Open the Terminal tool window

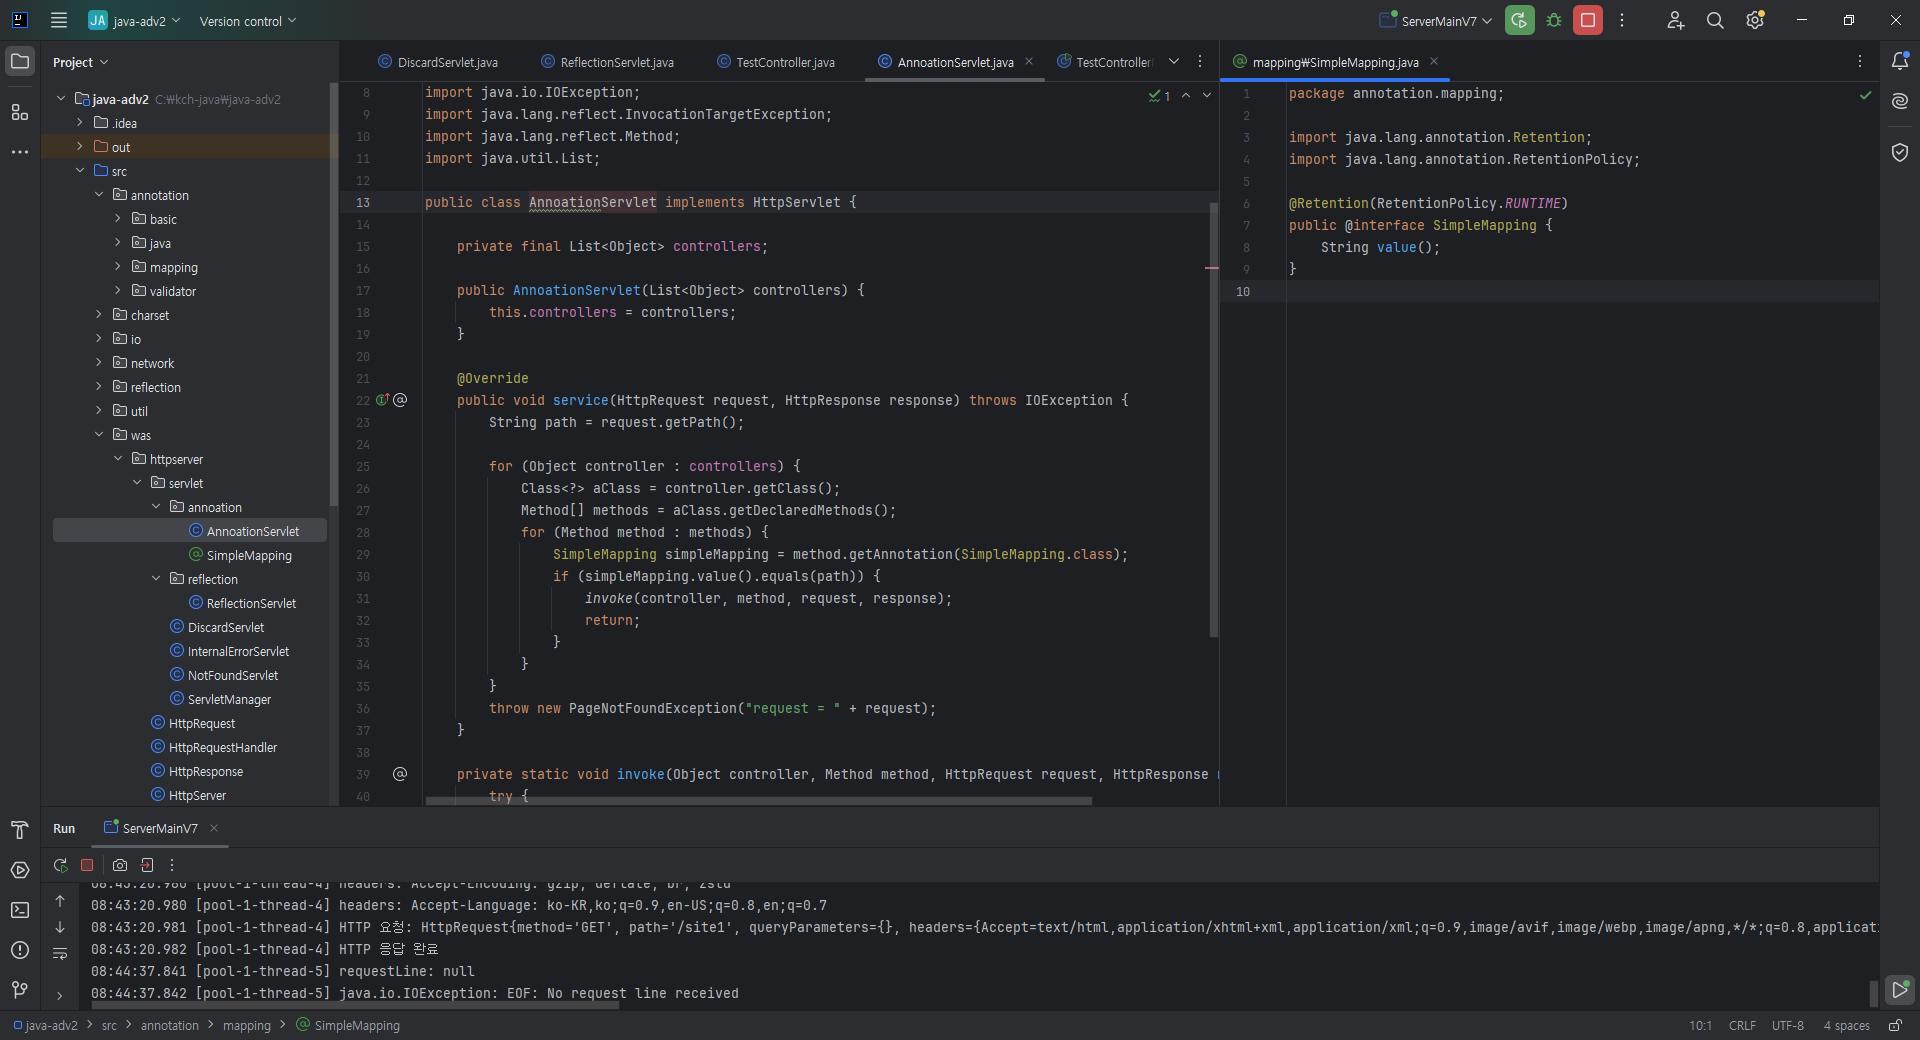[20, 910]
